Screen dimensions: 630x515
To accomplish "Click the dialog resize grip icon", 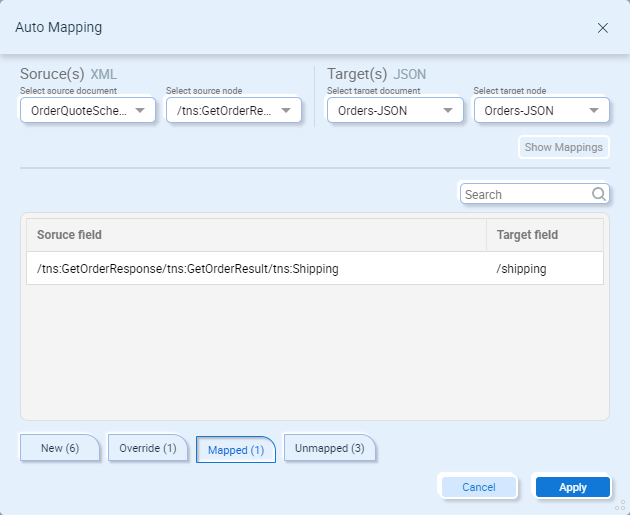I will pyautogui.click(x=620, y=505).
